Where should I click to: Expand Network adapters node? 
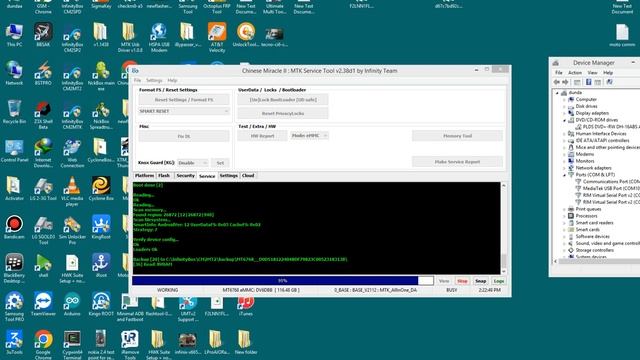click(x=564, y=168)
